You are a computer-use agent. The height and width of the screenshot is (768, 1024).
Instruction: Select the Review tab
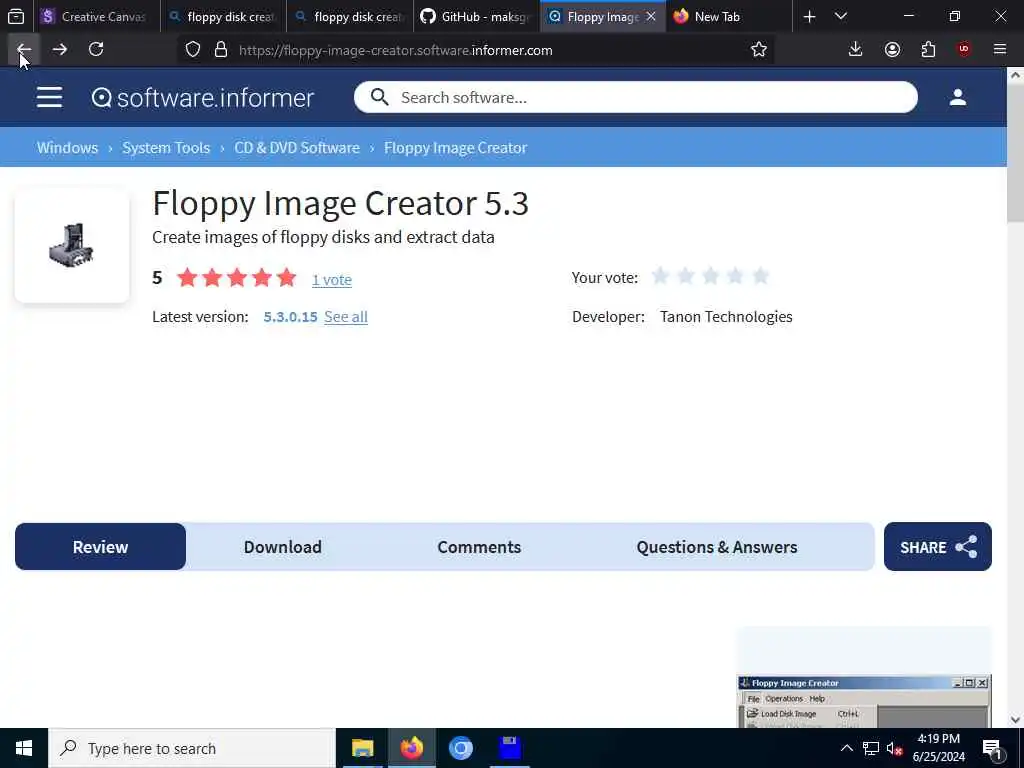(101, 547)
